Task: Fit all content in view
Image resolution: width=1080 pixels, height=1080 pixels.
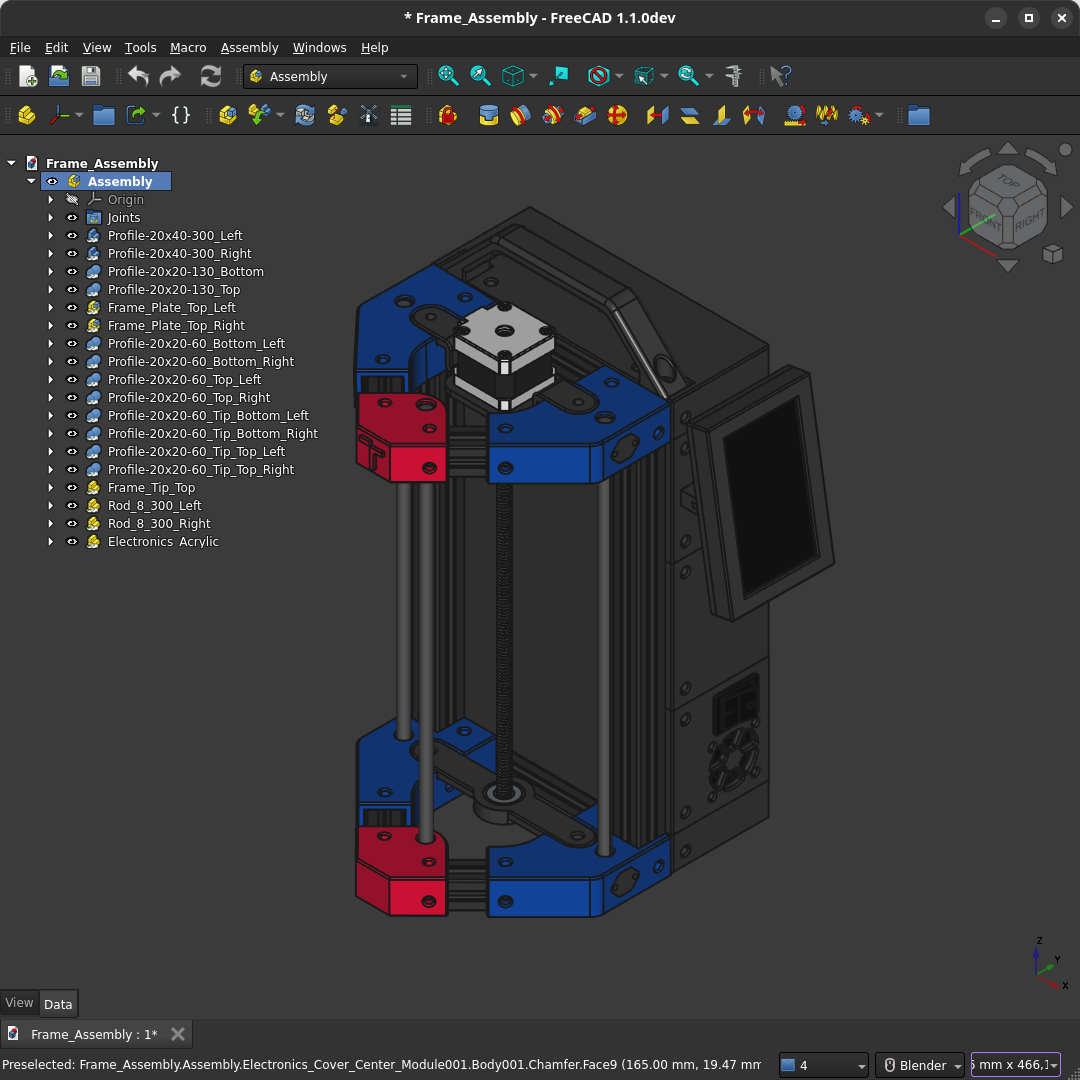Action: [x=448, y=76]
